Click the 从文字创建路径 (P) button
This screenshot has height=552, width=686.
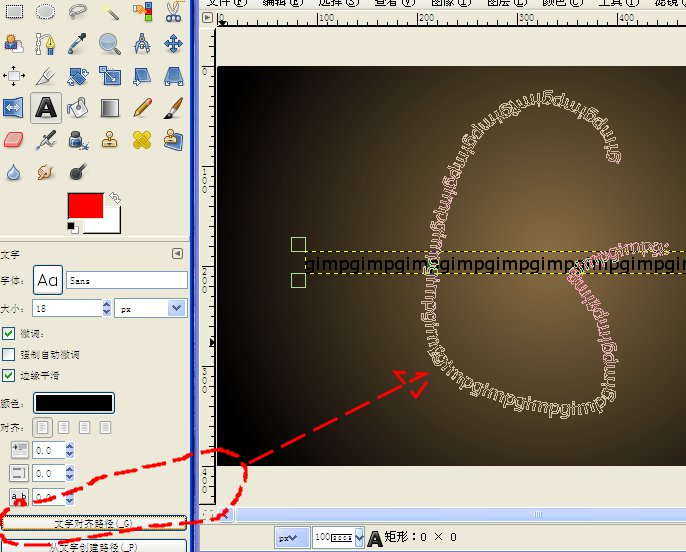pyautogui.click(x=94, y=546)
